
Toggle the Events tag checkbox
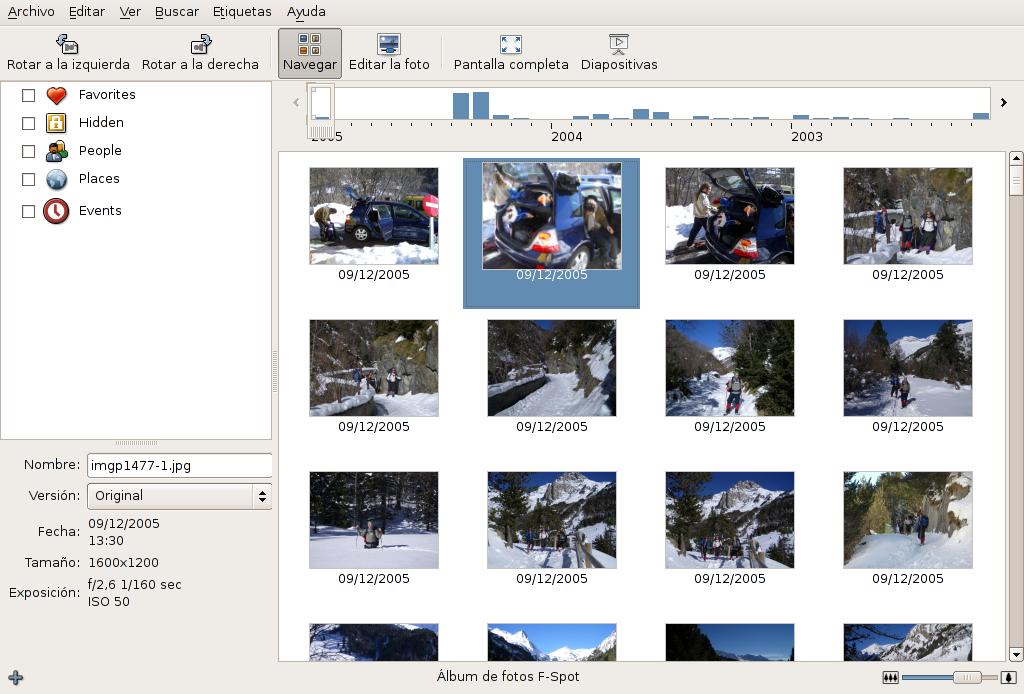coord(28,211)
